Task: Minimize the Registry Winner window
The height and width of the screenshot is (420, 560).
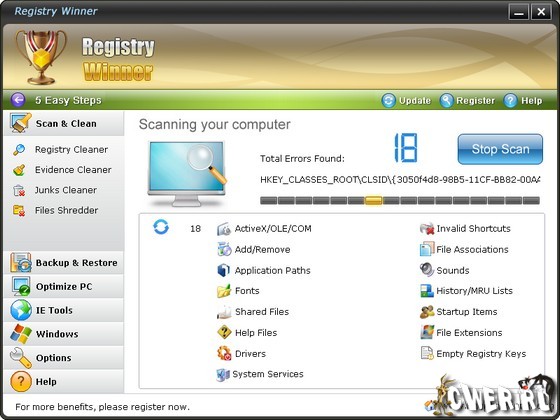Action: (x=519, y=12)
